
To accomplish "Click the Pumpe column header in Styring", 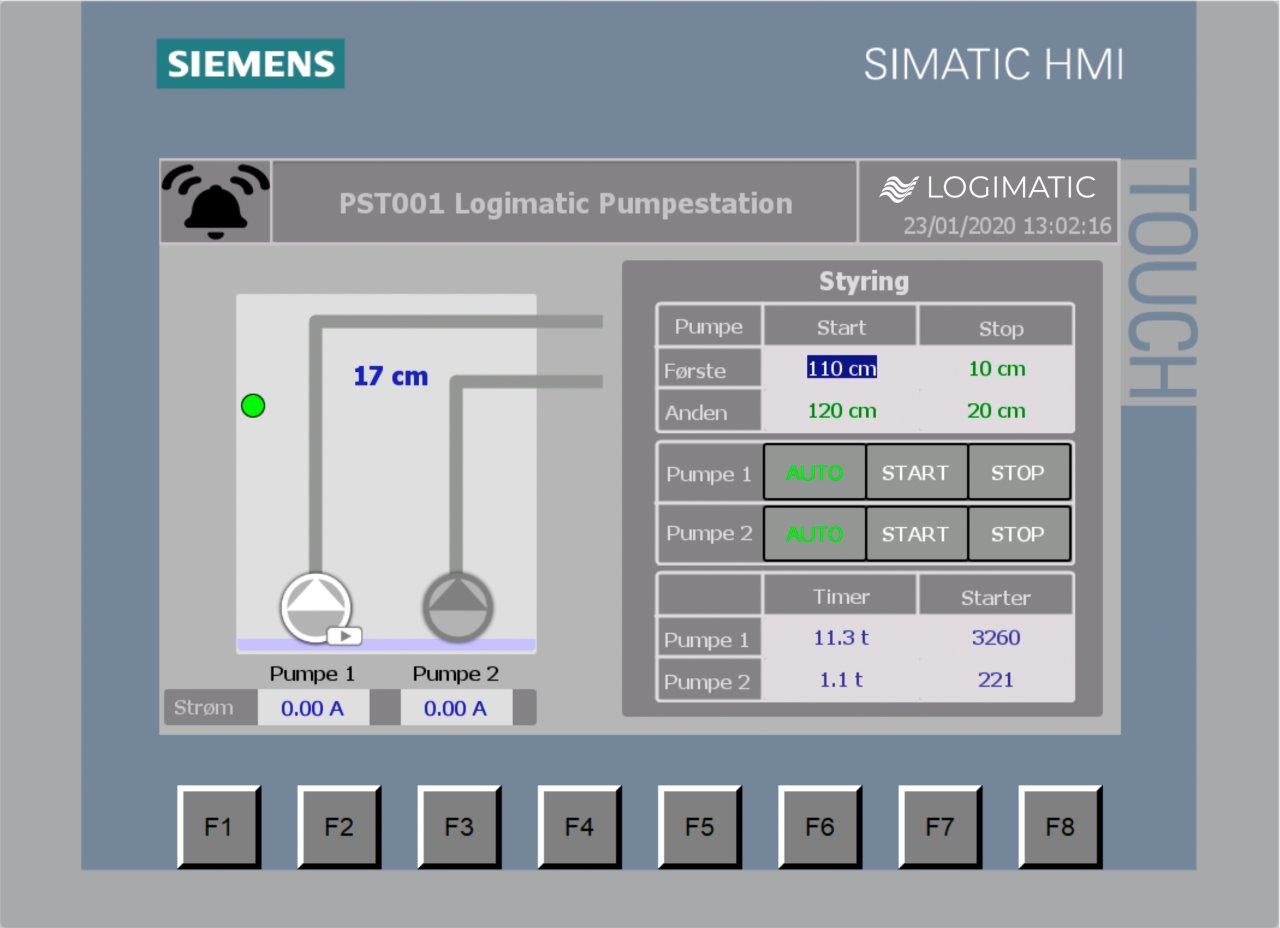I will 709,327.
